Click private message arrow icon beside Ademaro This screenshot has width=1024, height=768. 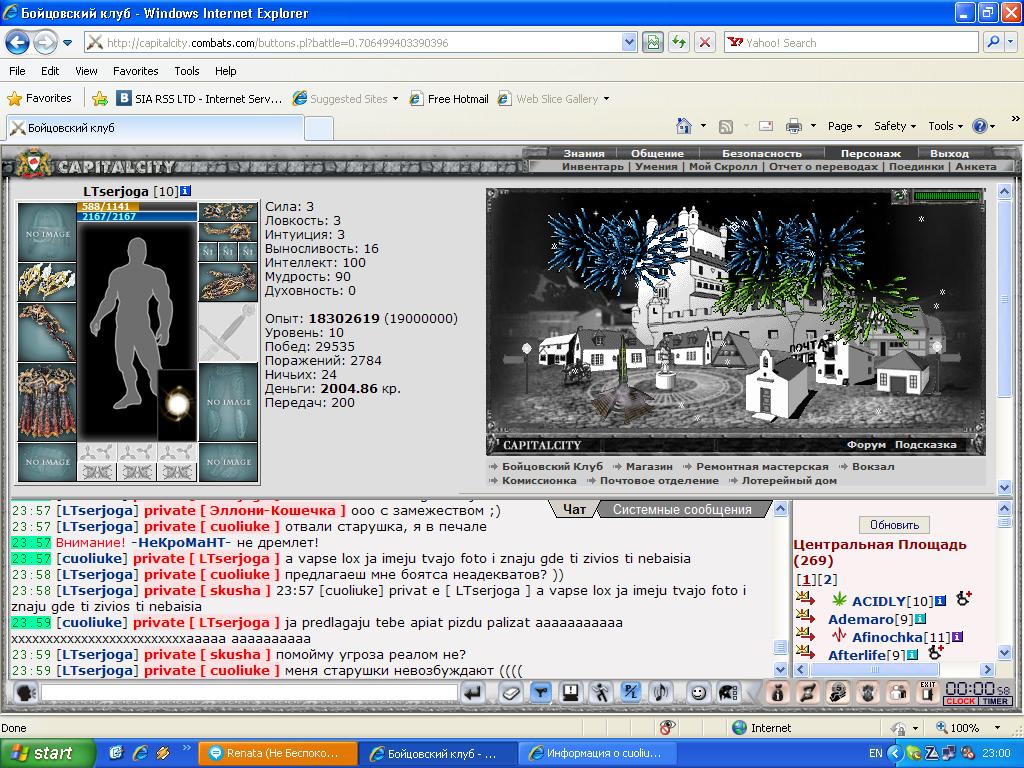(x=805, y=616)
